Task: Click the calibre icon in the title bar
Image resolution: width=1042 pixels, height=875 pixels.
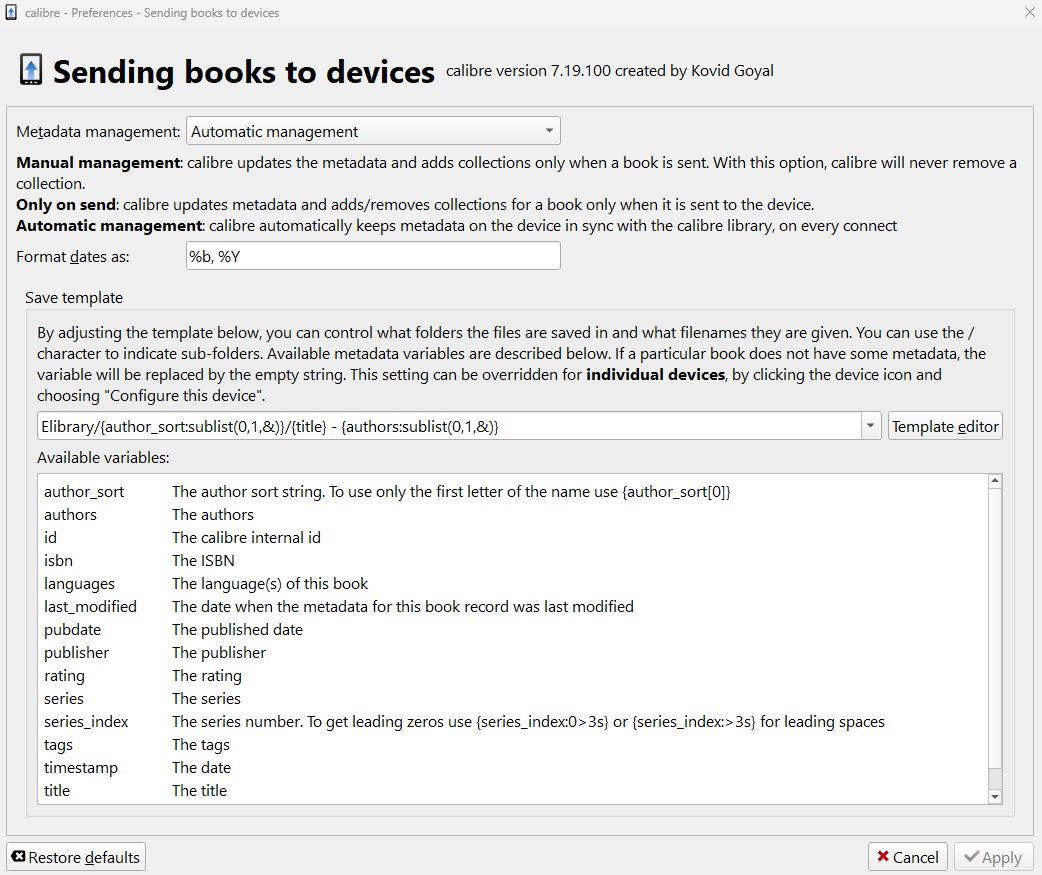Action: [12, 13]
